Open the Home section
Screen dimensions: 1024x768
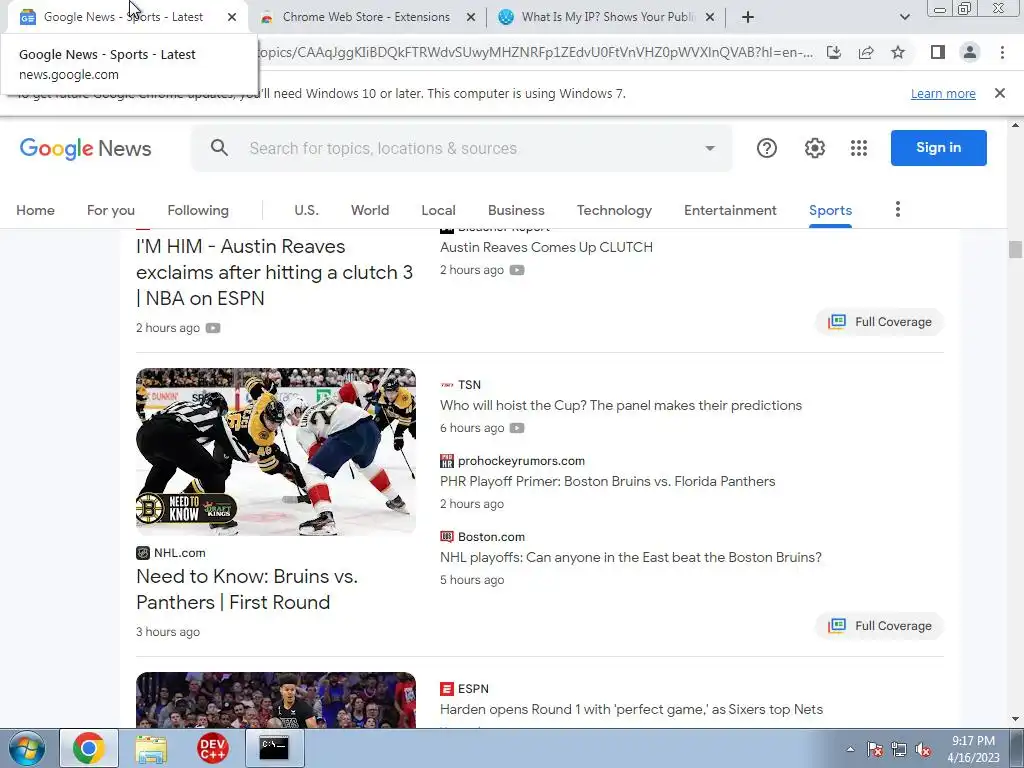click(x=35, y=210)
